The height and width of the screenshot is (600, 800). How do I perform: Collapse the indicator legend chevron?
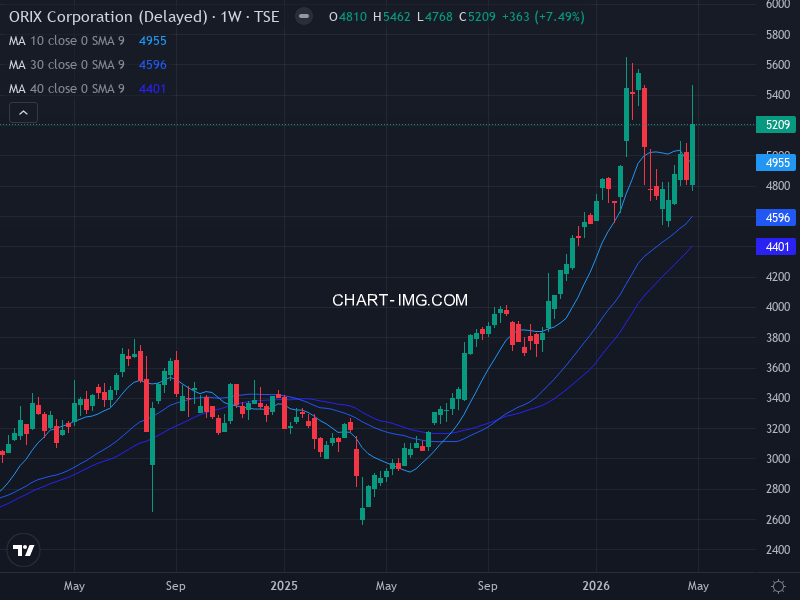23,112
